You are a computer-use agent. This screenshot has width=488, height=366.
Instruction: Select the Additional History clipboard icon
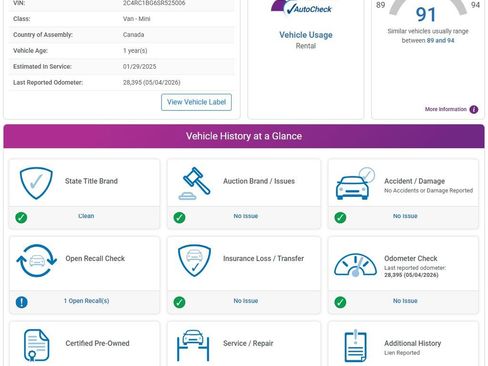click(355, 346)
